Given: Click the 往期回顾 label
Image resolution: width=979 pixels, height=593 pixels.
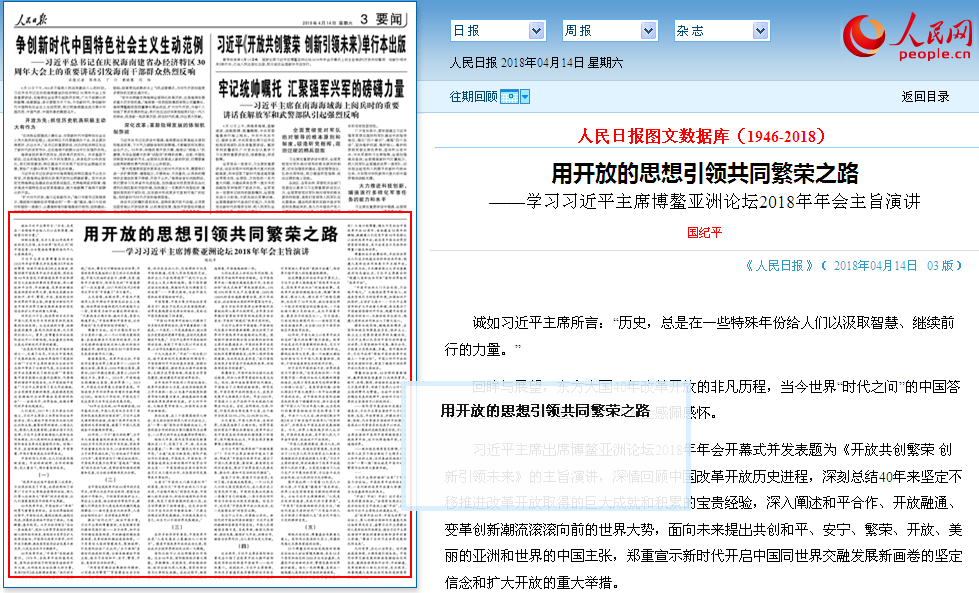Looking at the screenshot, I should point(473,97).
